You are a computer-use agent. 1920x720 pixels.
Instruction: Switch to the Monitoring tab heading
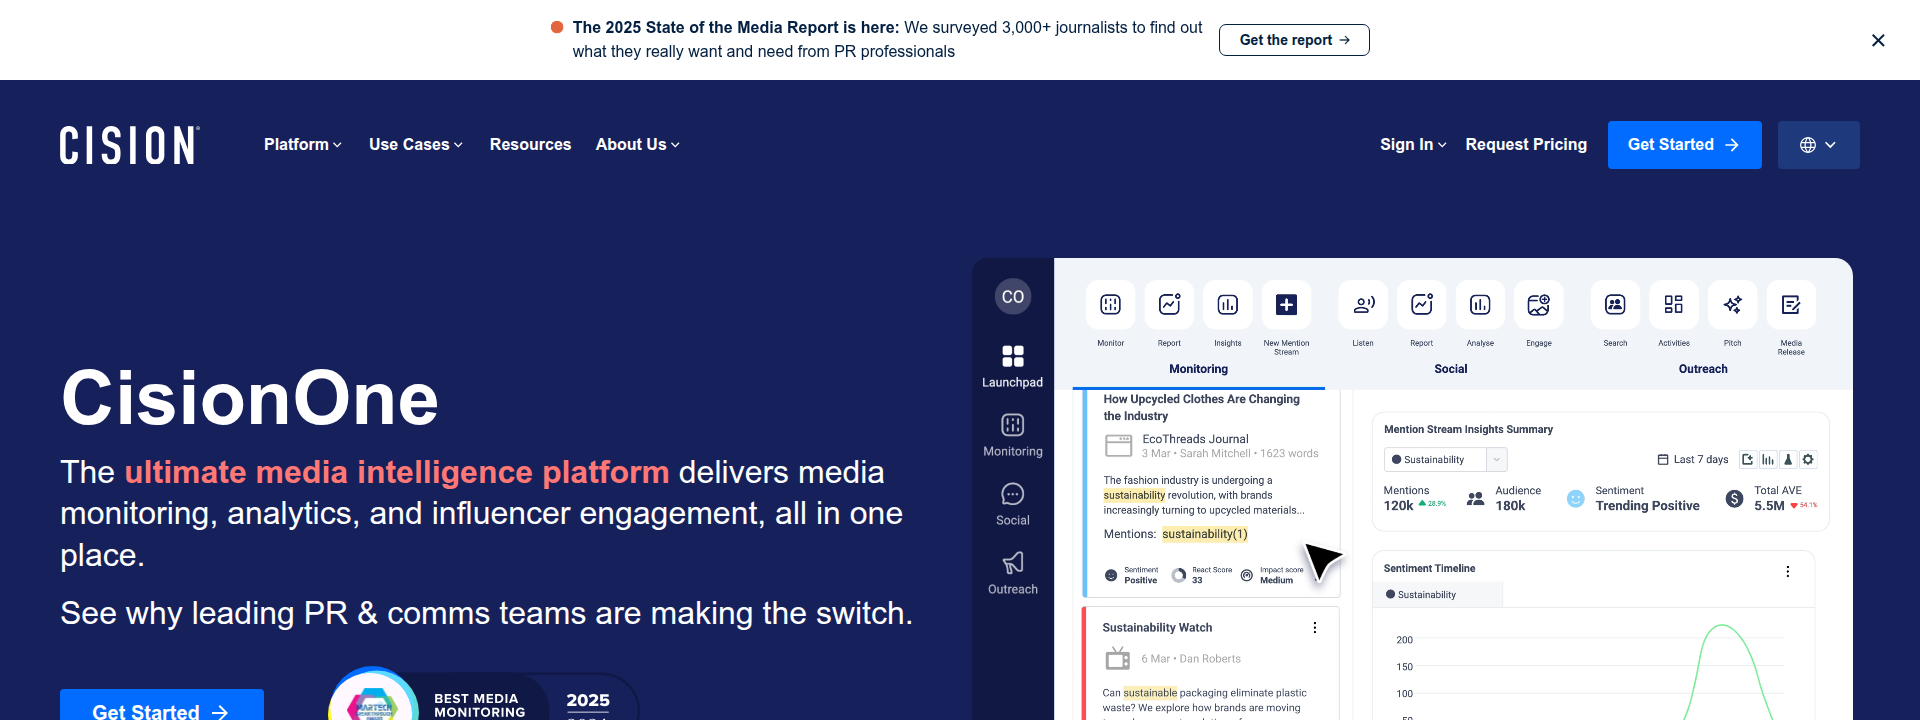click(x=1198, y=369)
